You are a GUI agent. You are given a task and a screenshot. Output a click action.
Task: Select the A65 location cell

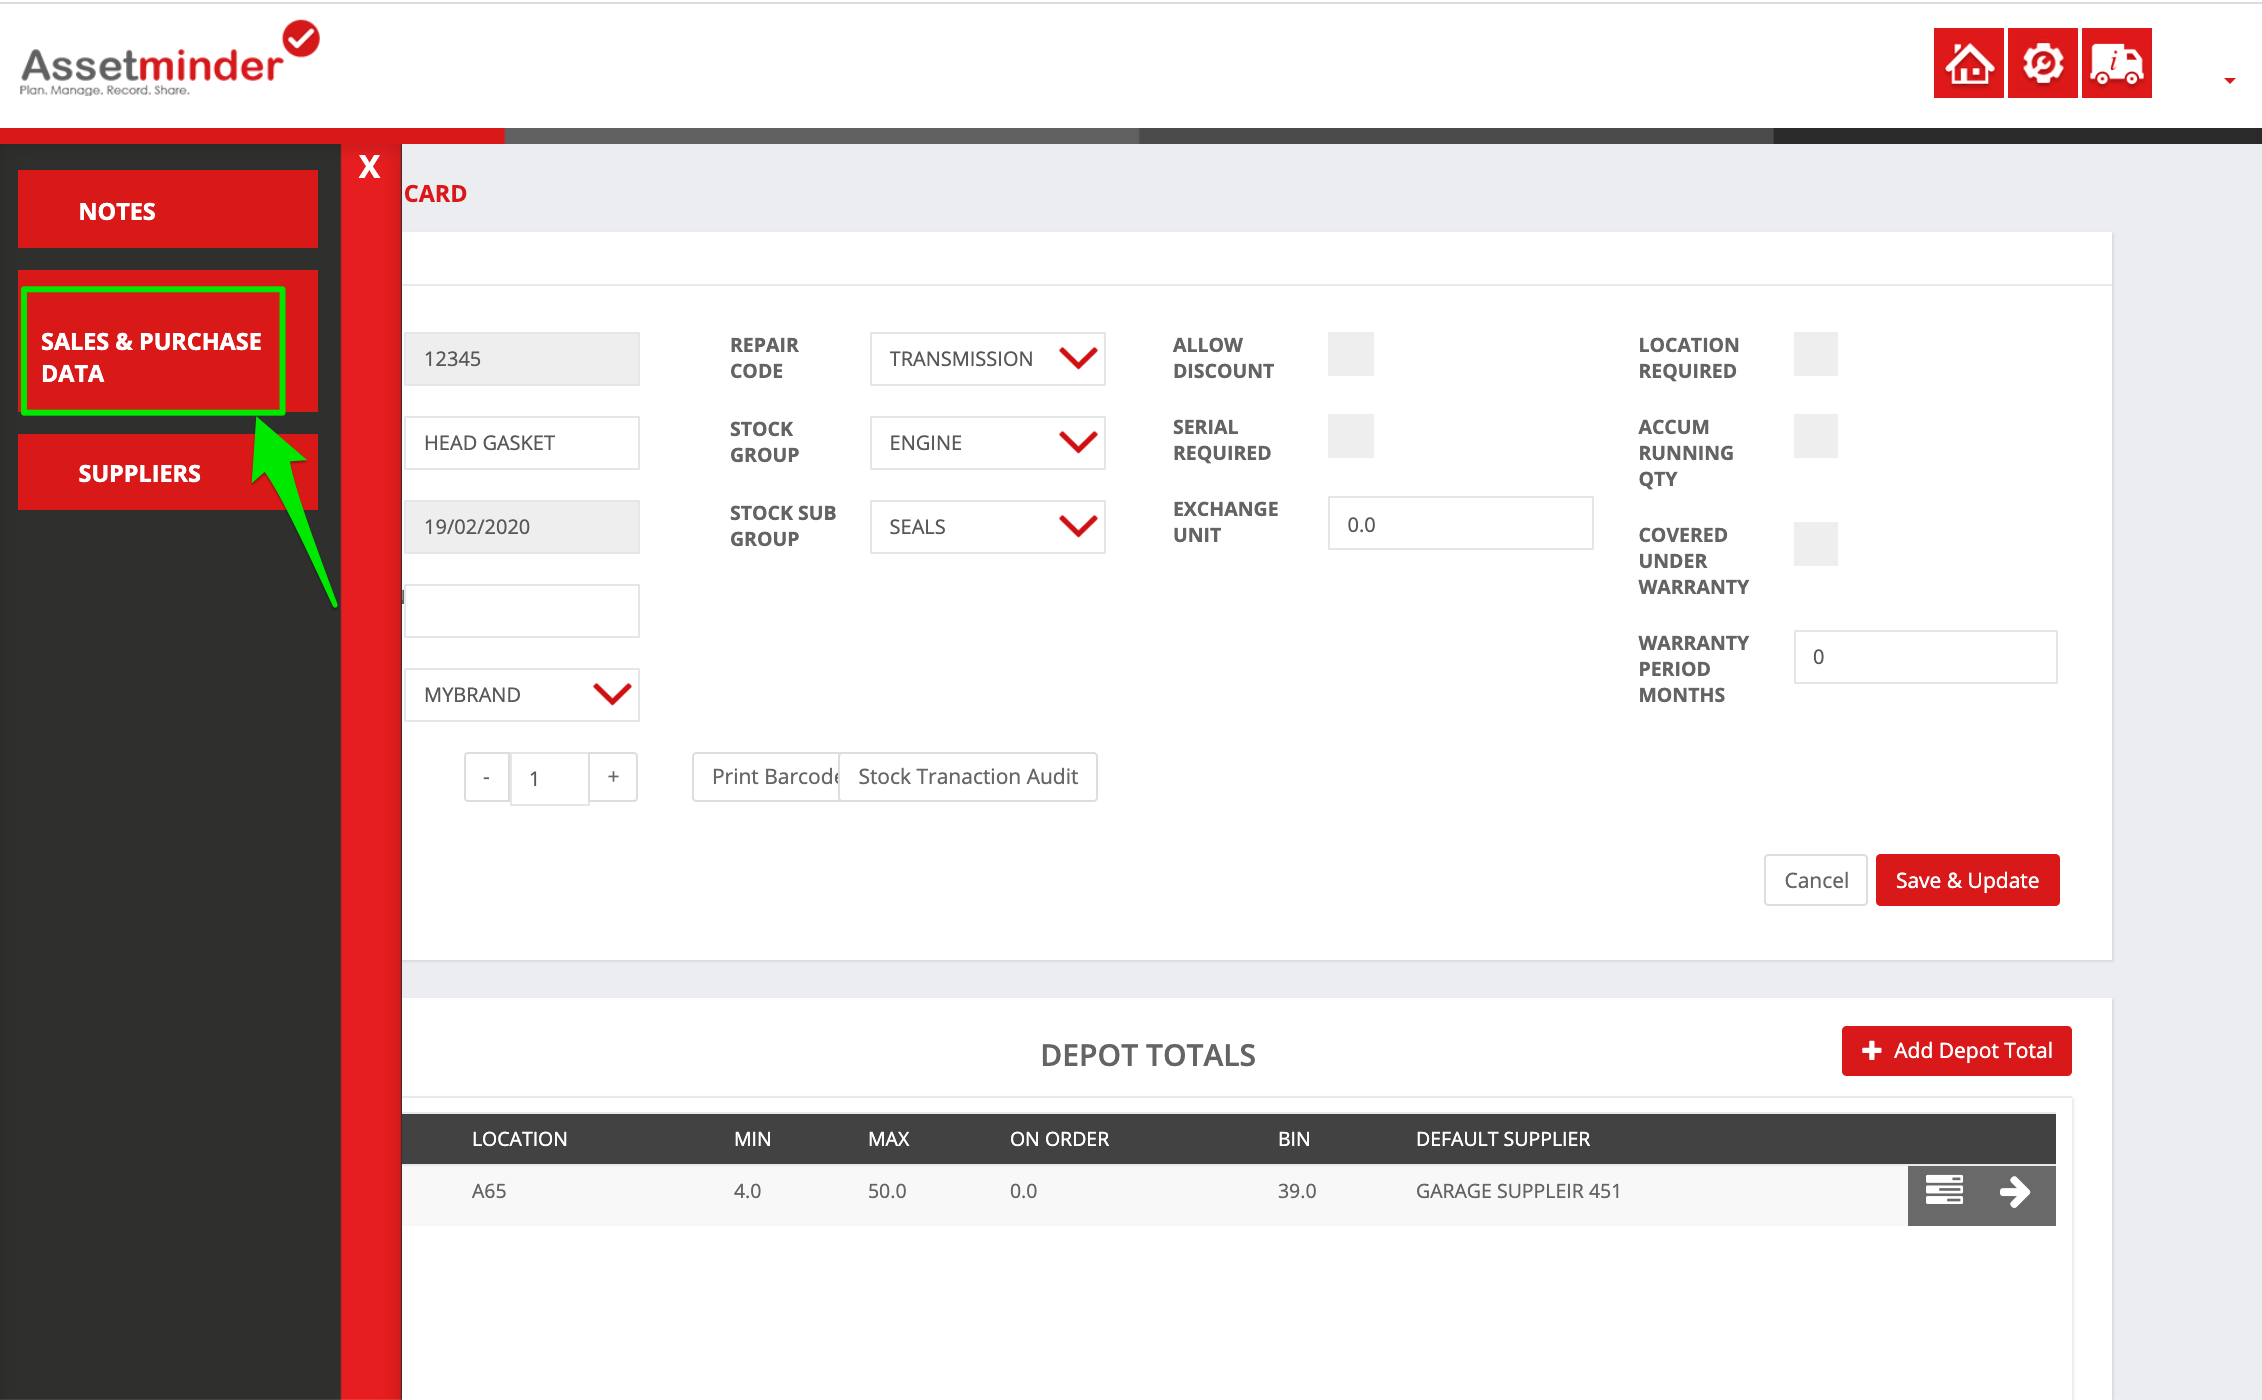click(x=489, y=1191)
